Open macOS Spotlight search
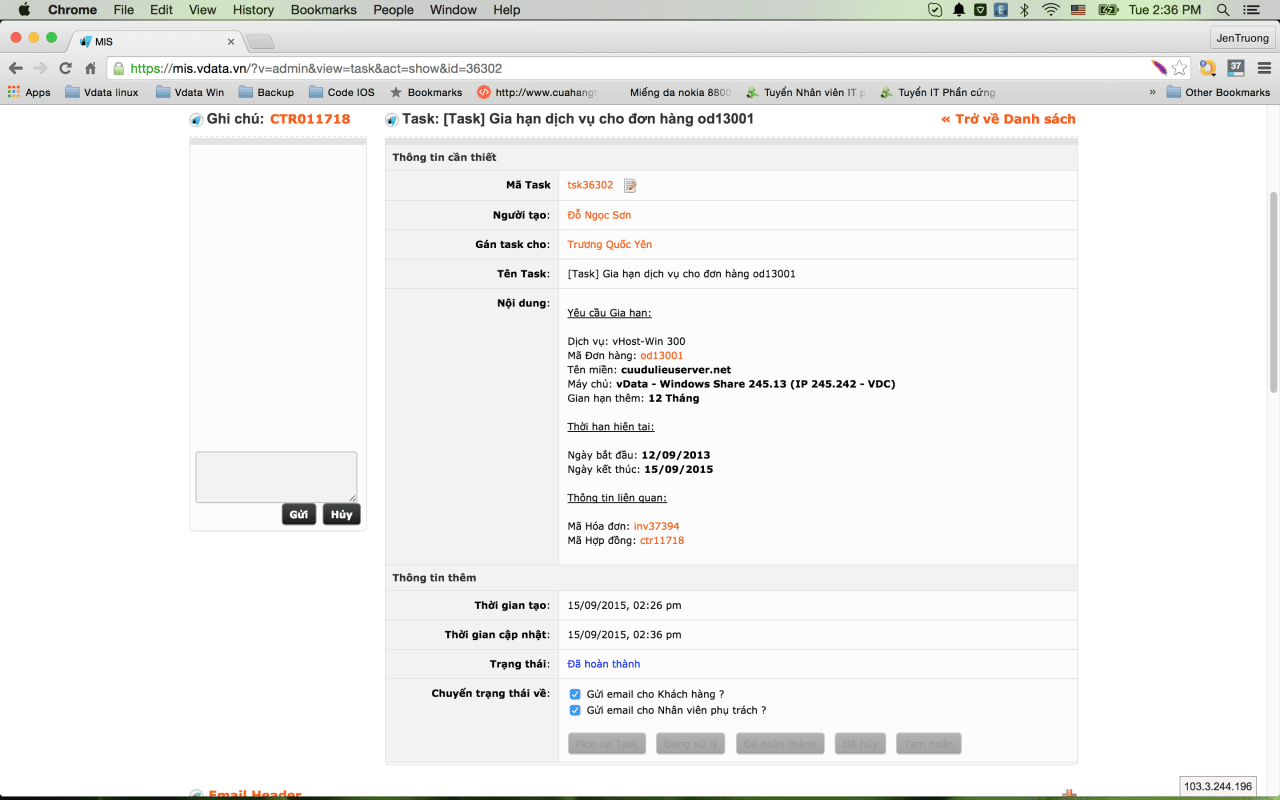1280x800 pixels. coord(1223,10)
